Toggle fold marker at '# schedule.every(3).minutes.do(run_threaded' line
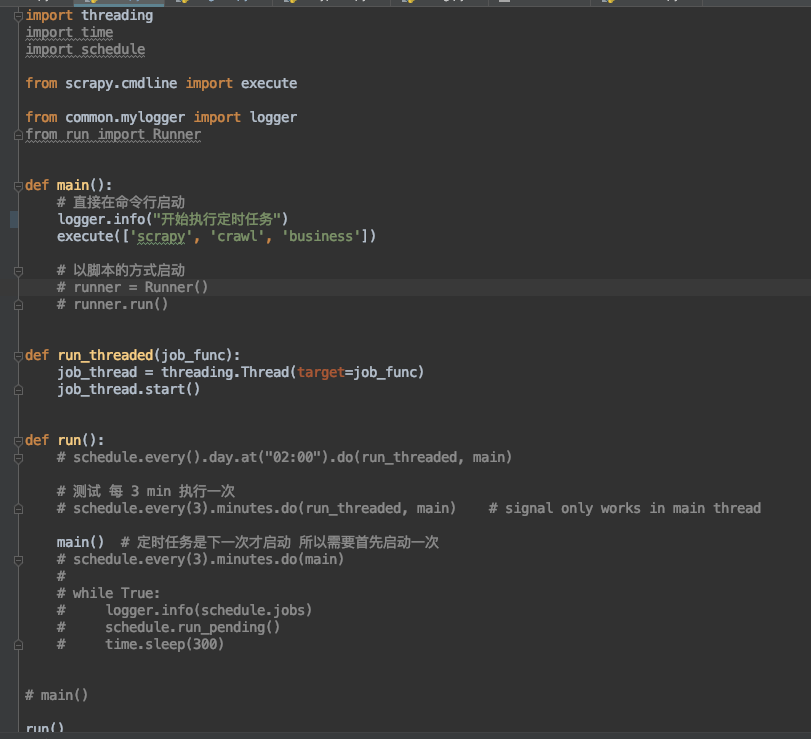The width and height of the screenshot is (811, 739). [18, 509]
